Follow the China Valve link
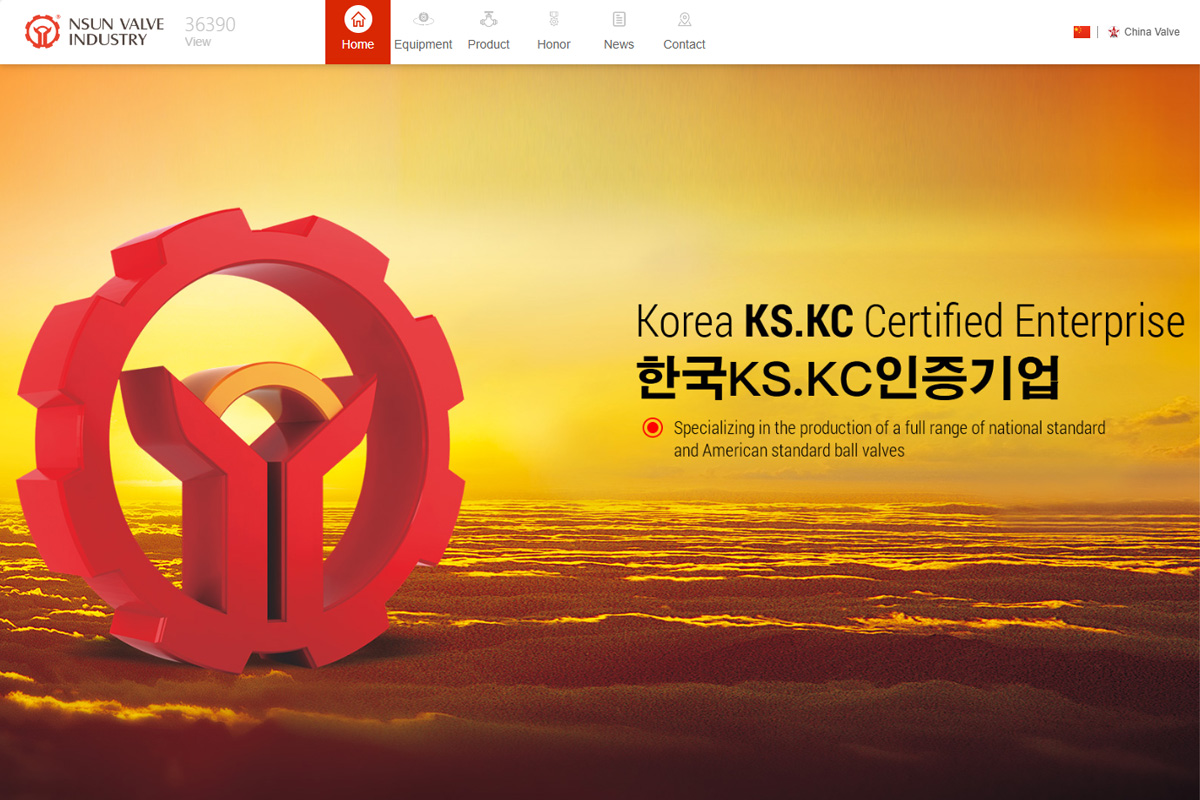This screenshot has height=800, width=1200. 1152,32
